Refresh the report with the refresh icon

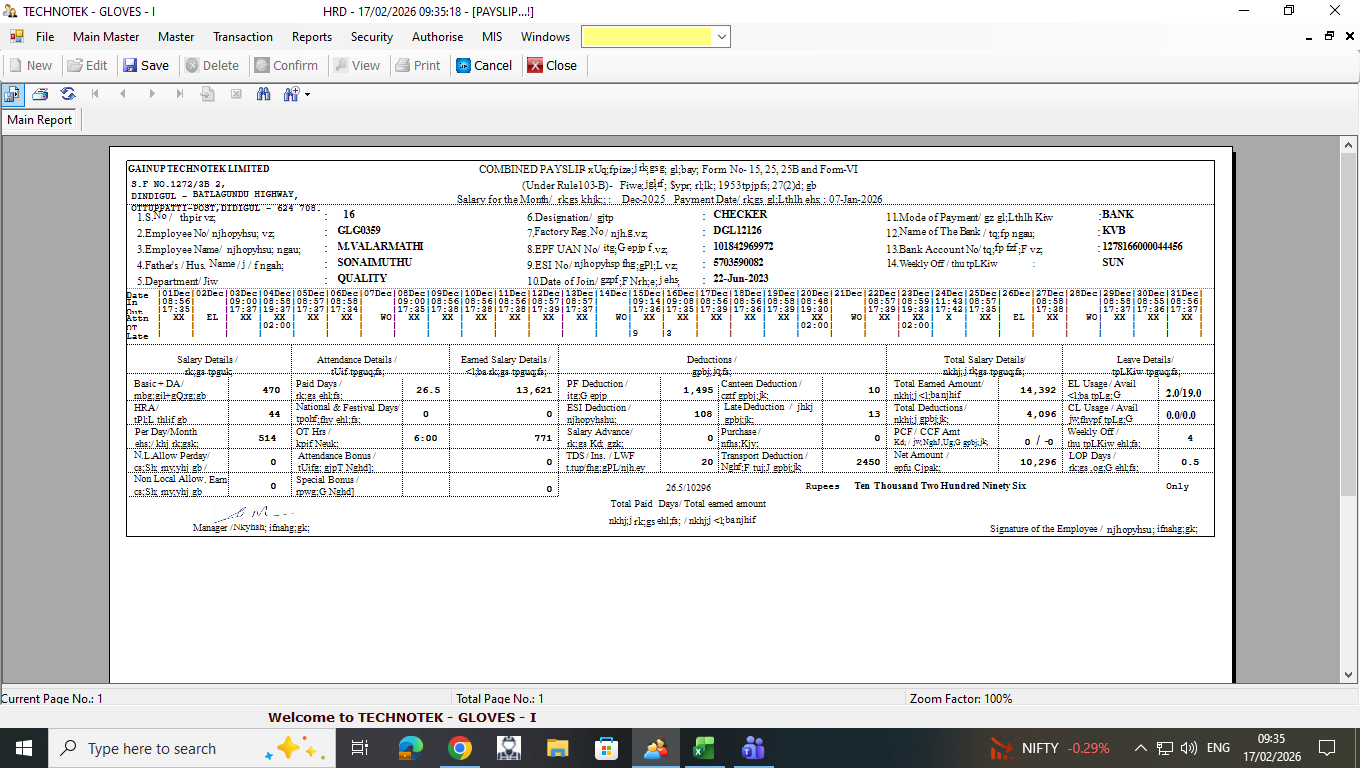tap(68, 94)
